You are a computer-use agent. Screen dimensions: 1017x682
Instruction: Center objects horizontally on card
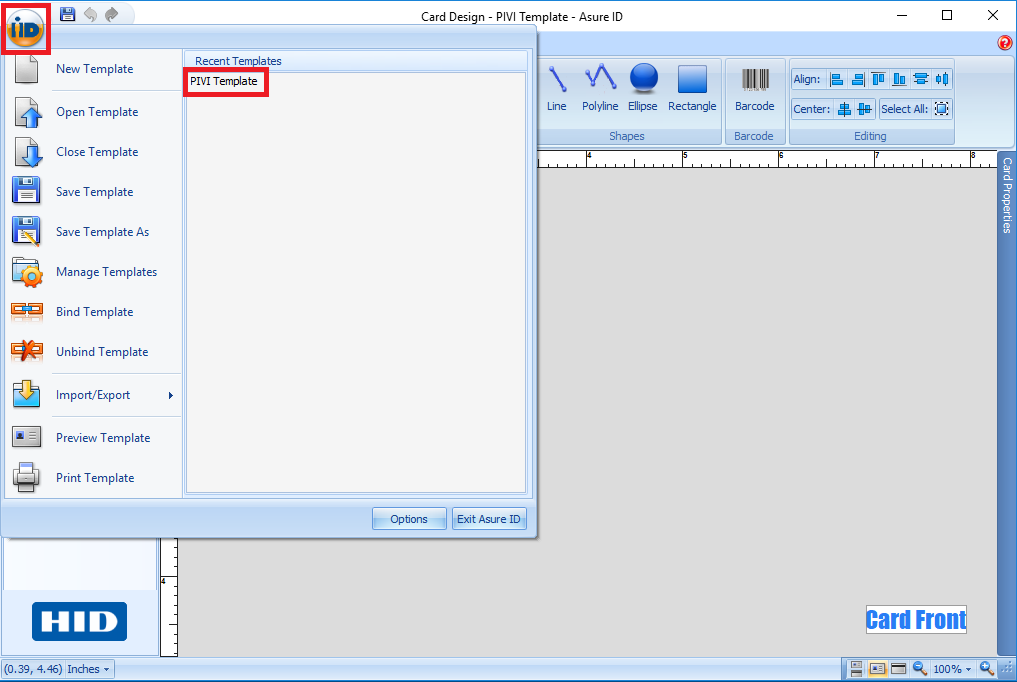tap(844, 109)
